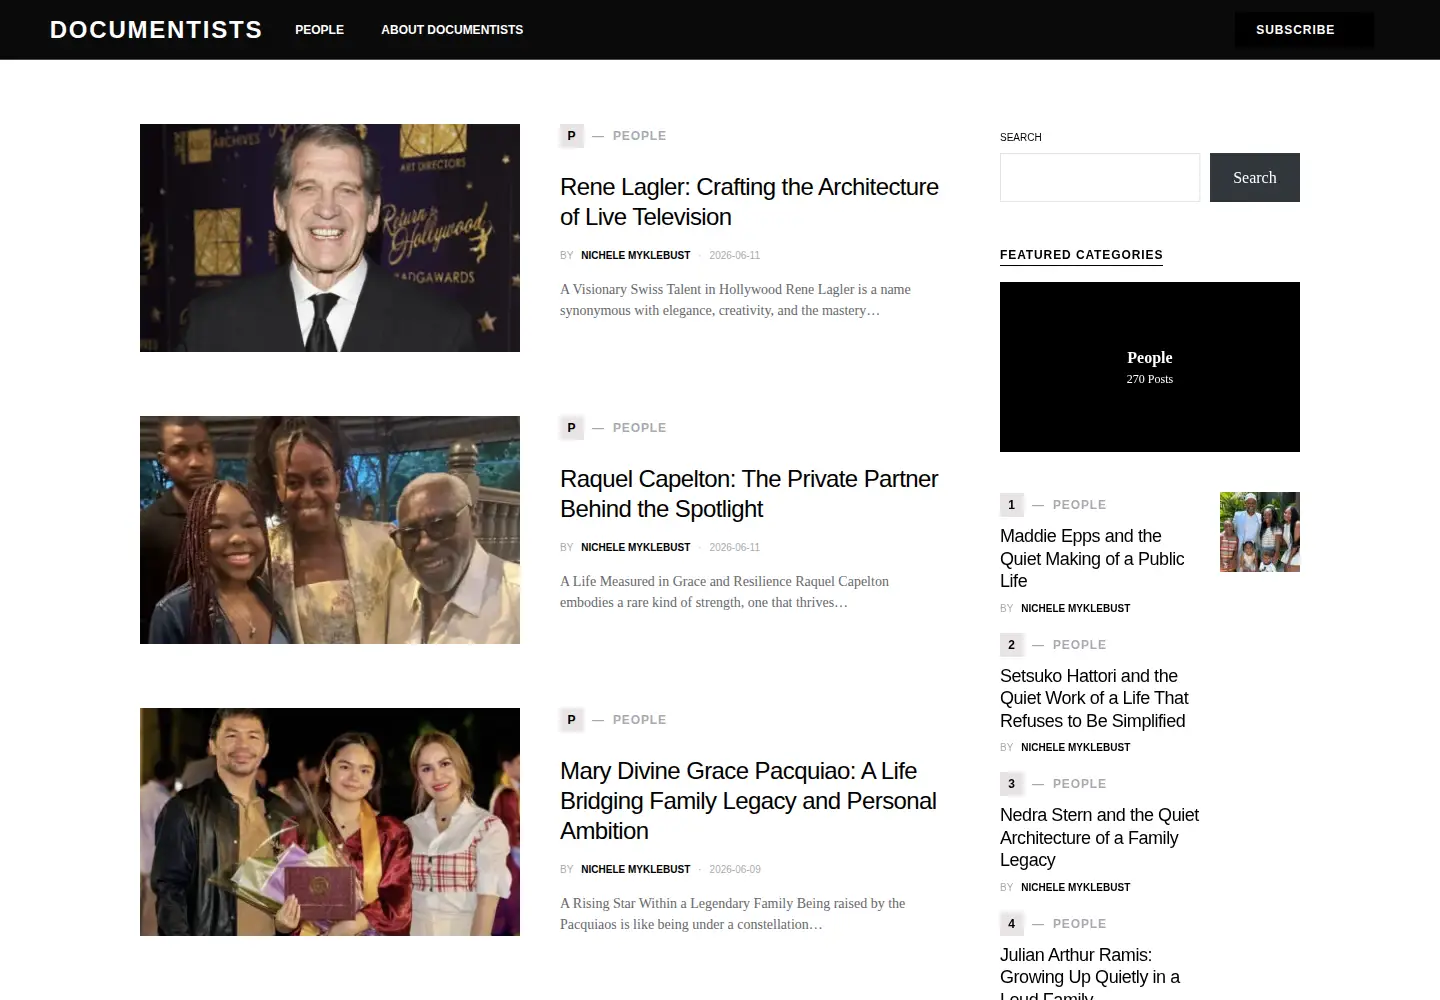1440x1000 pixels.
Task: Open the Raquel Capelton article thumbnail
Action: 330,530
